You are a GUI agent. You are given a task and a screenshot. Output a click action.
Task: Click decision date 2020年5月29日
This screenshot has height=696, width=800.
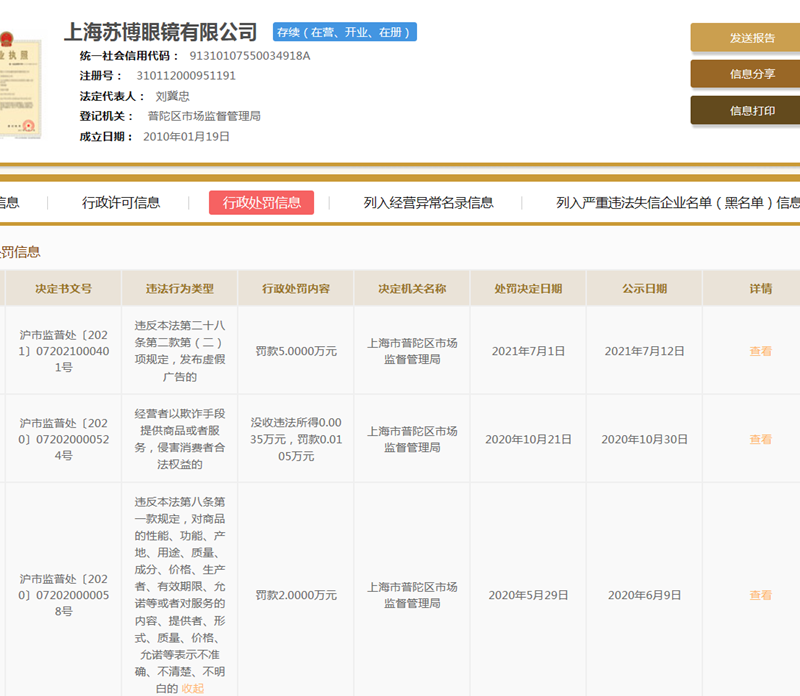click(528, 595)
